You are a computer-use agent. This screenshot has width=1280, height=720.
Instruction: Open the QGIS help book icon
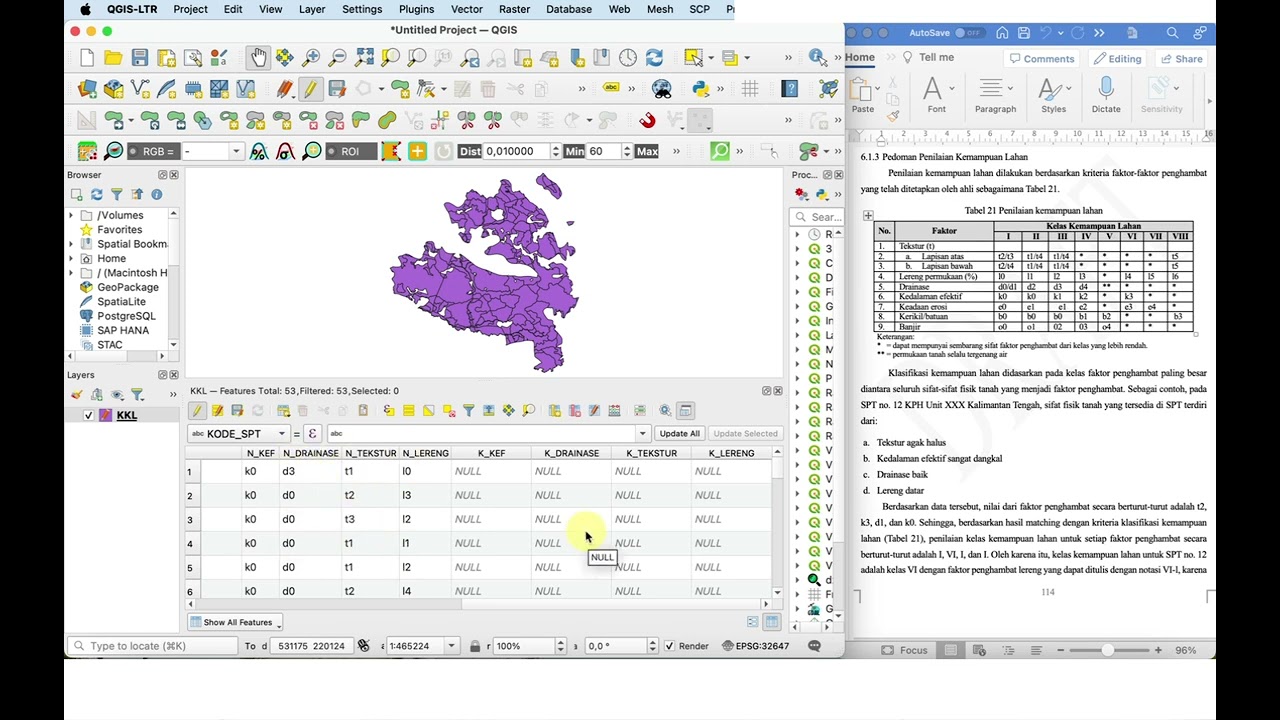(789, 90)
